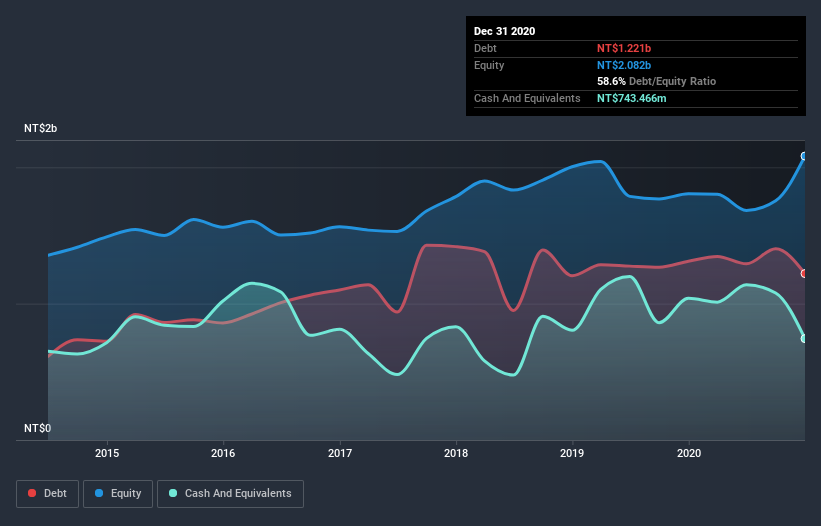Click the NT$1.221b debt value
This screenshot has height=526, width=821.
click(x=624, y=48)
